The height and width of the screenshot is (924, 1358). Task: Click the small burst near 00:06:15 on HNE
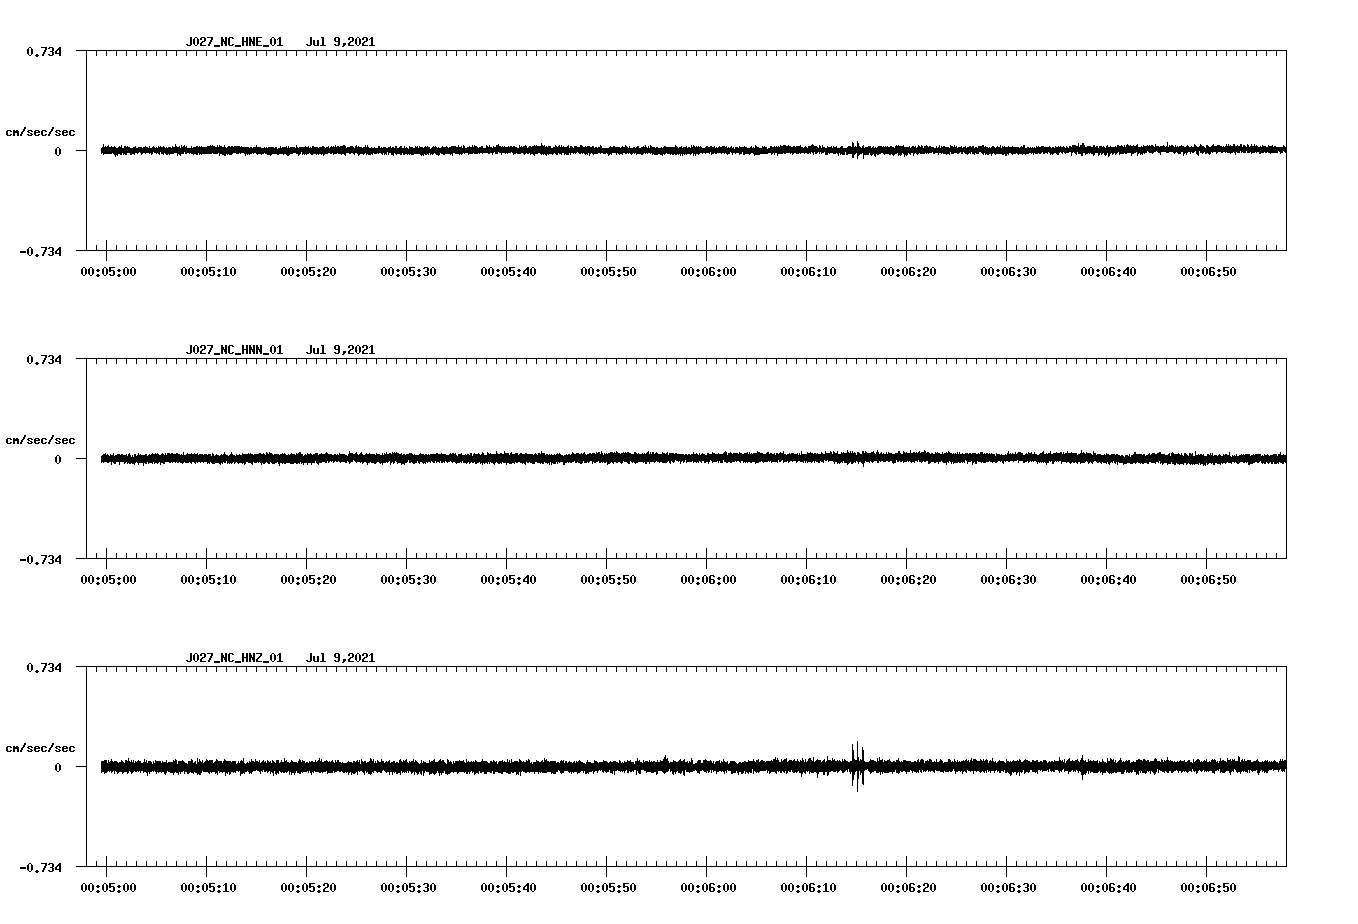(858, 150)
